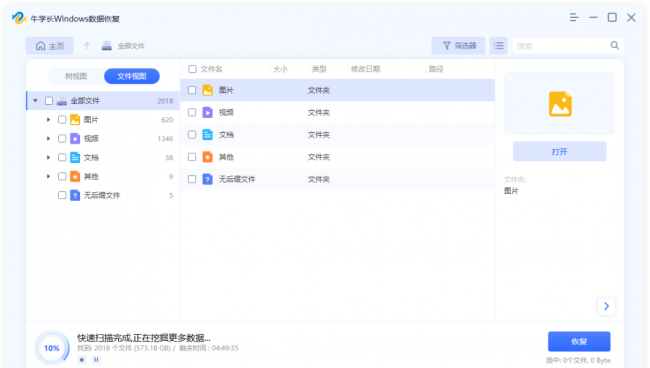Open the 筛选器 filter button

pyautogui.click(x=458, y=46)
